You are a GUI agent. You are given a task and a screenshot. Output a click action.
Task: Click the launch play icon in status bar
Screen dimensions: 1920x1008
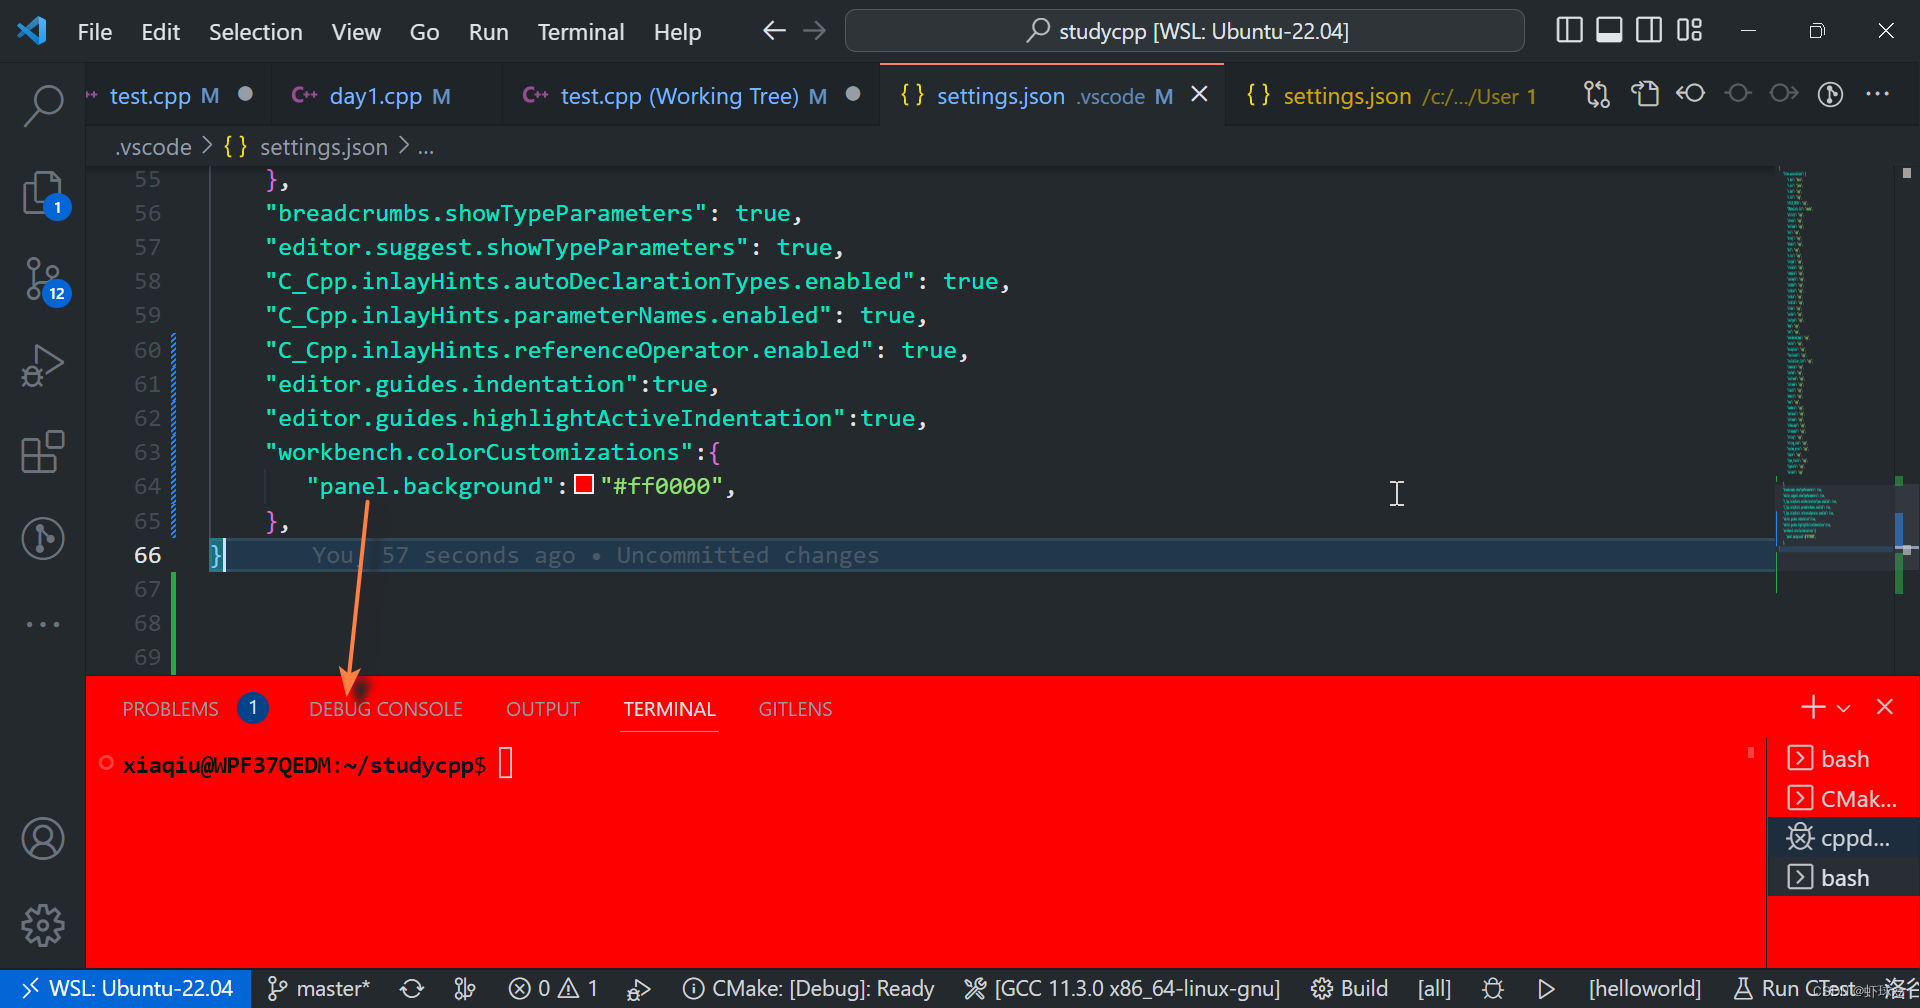1546,989
